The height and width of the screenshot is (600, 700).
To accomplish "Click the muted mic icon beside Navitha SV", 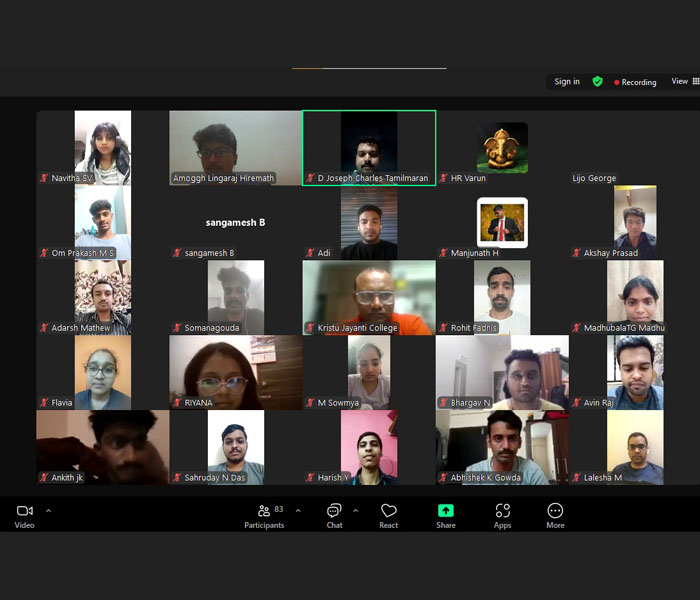I will tap(44, 178).
